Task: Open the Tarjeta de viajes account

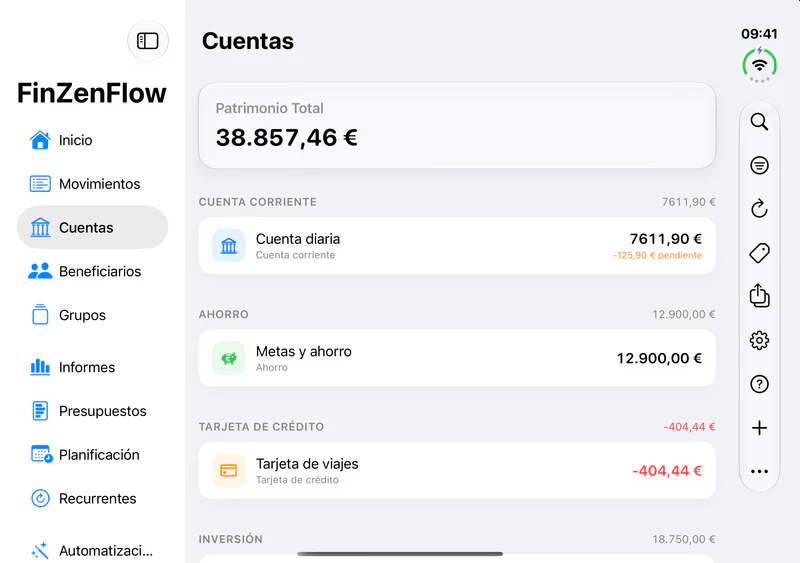Action: 457,471
